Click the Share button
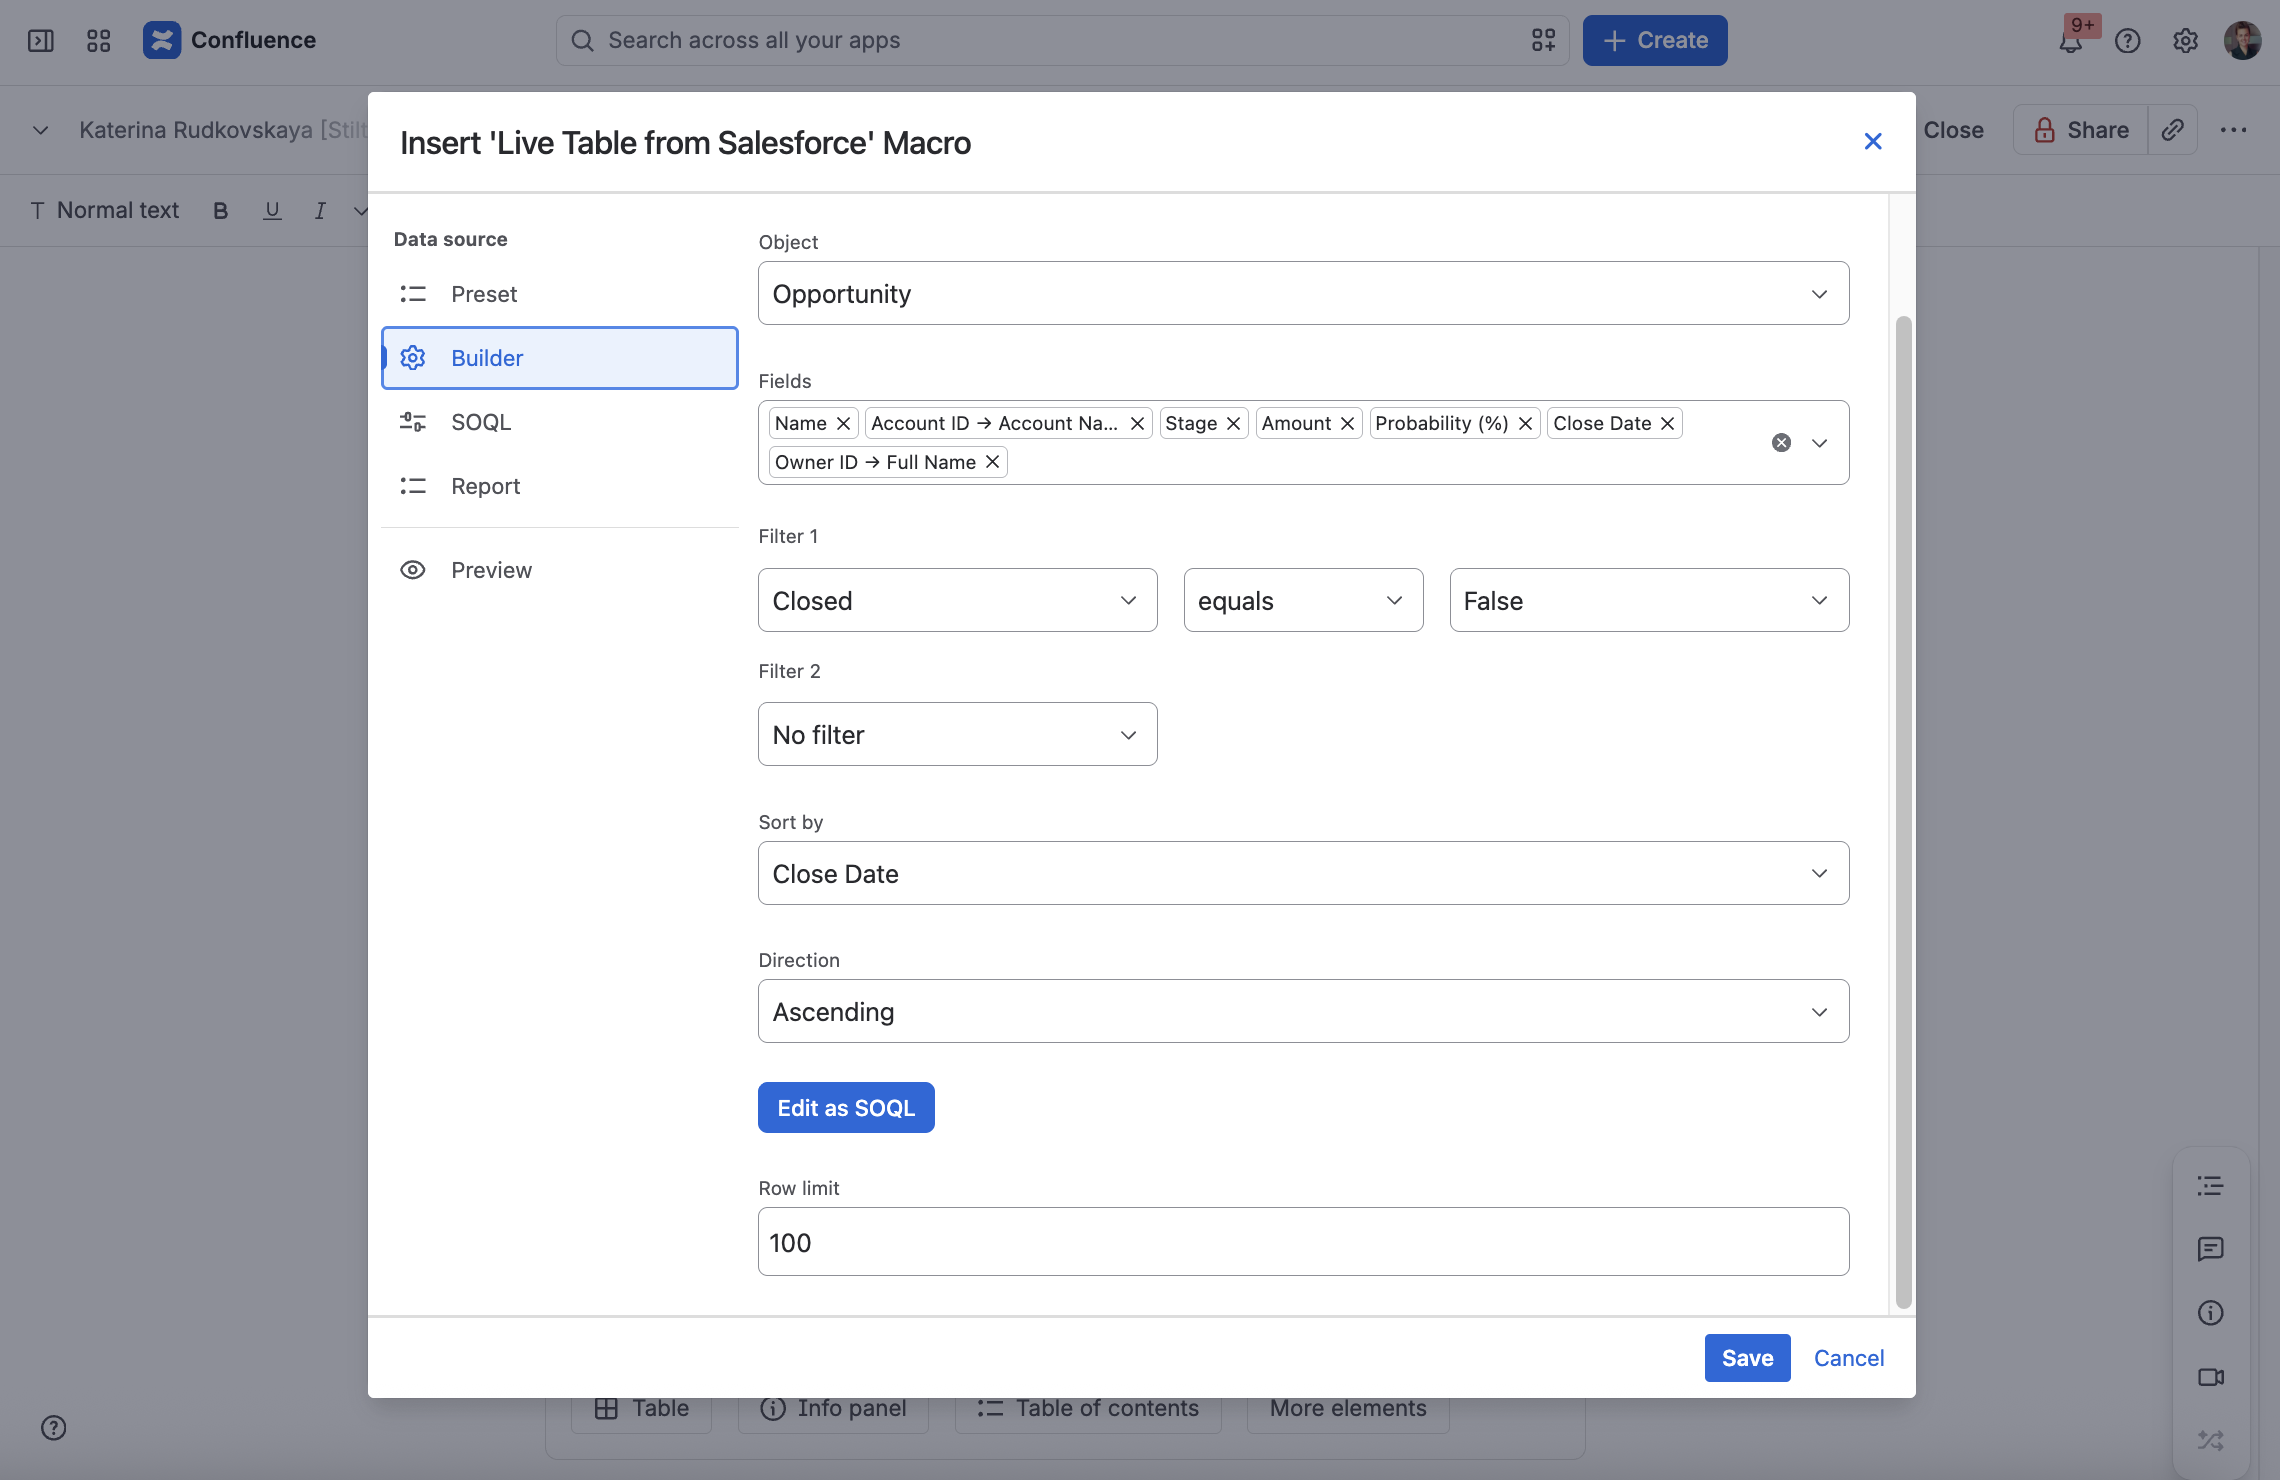2280x1480 pixels. [2080, 130]
